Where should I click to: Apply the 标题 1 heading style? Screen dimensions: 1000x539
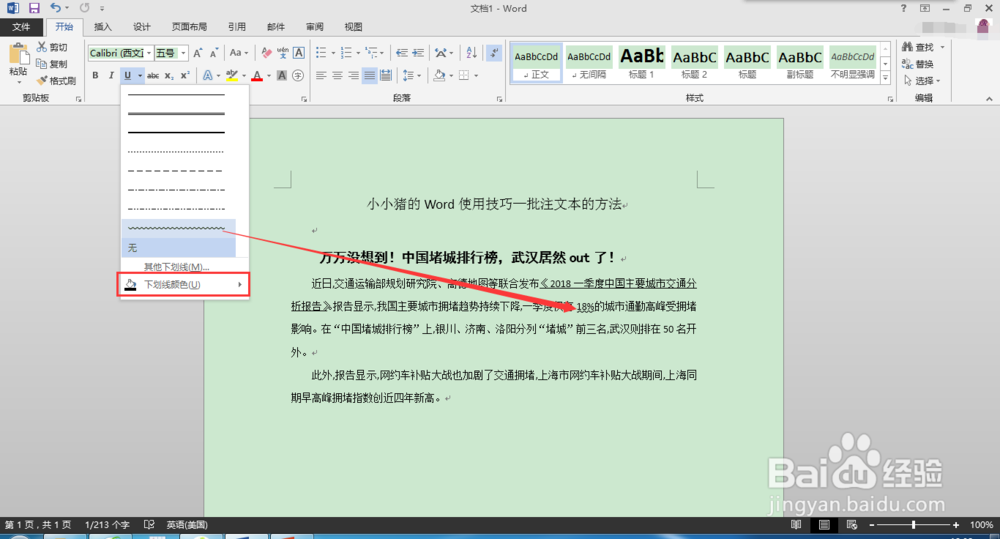point(642,63)
